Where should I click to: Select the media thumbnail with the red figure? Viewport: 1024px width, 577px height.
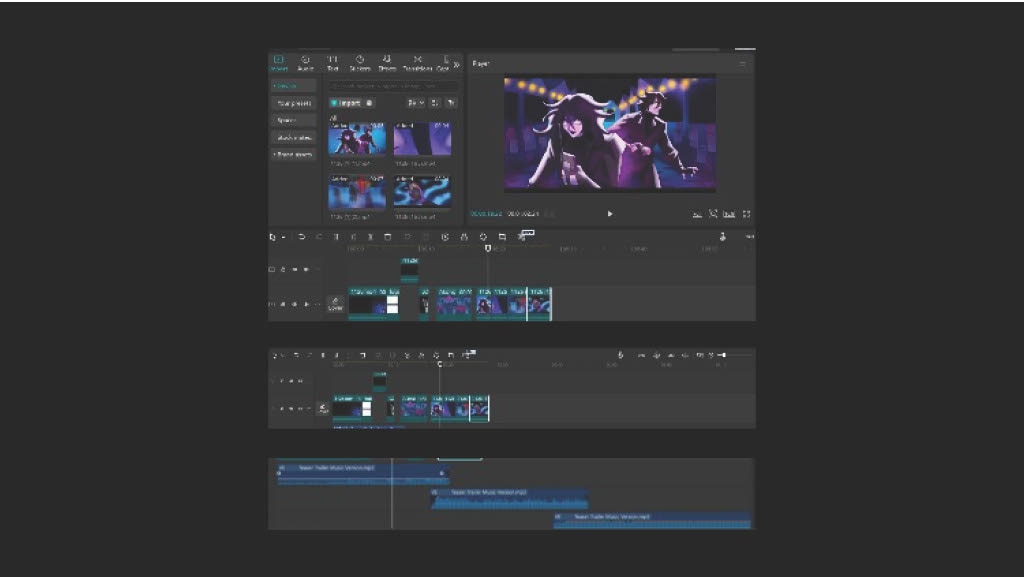coord(357,192)
